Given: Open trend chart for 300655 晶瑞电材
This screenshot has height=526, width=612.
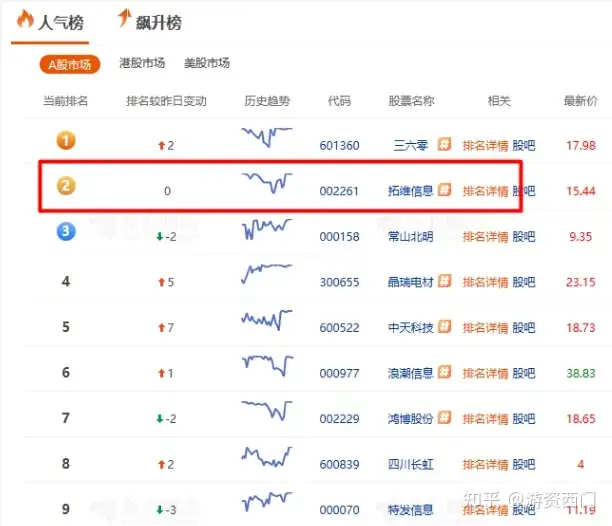Looking at the screenshot, I should [267, 274].
